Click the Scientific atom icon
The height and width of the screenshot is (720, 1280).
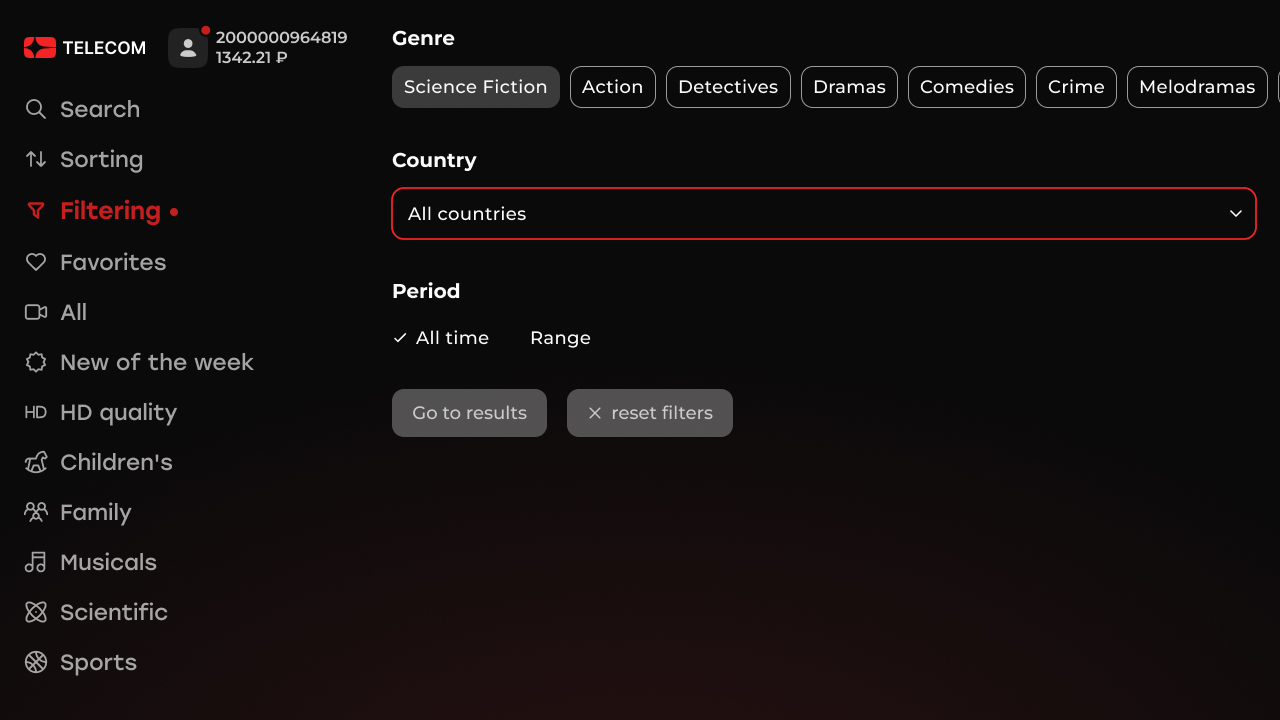[x=36, y=612]
